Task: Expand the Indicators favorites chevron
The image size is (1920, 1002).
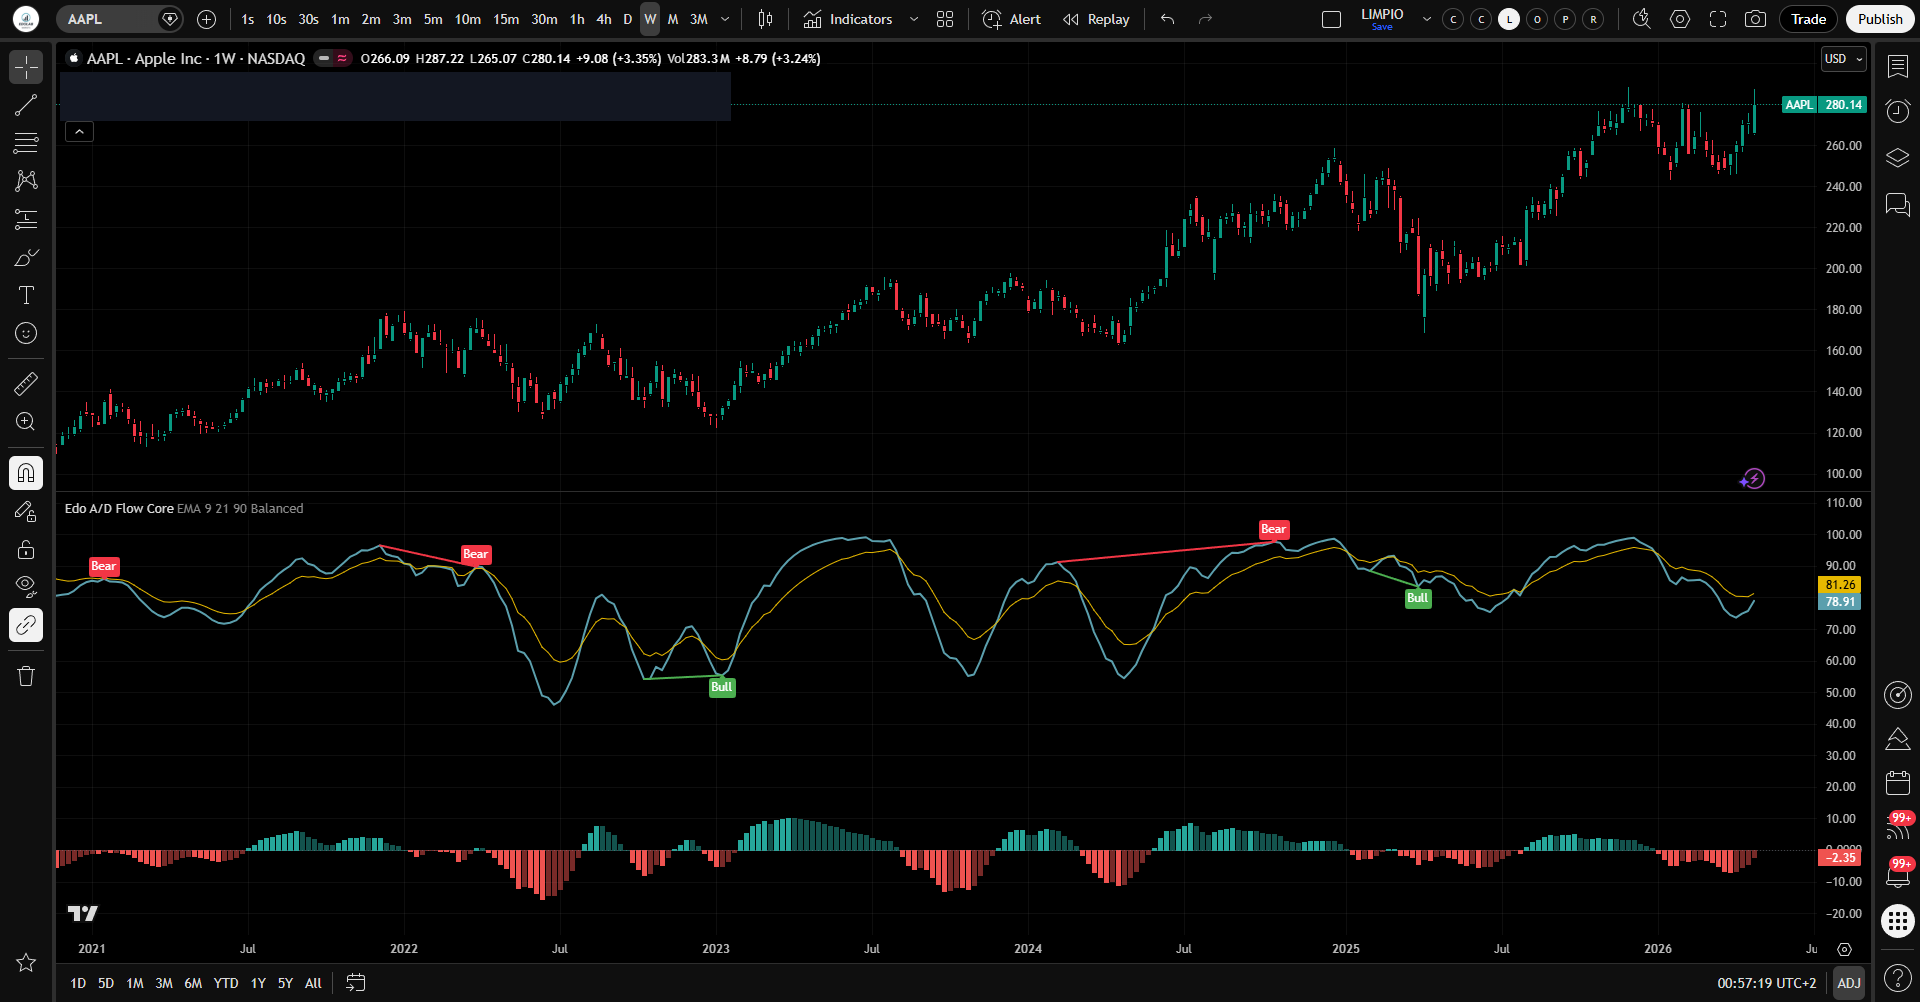Action: [913, 19]
